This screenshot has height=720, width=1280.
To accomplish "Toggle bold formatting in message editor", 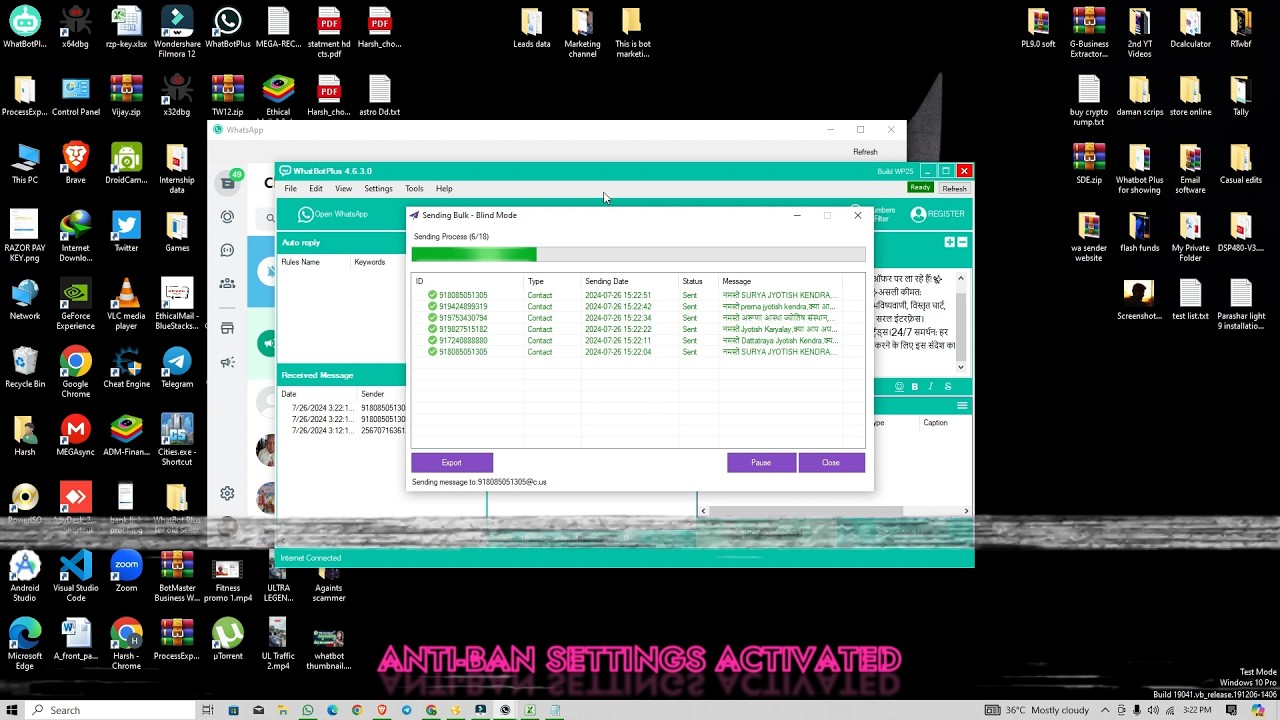I will (x=914, y=386).
